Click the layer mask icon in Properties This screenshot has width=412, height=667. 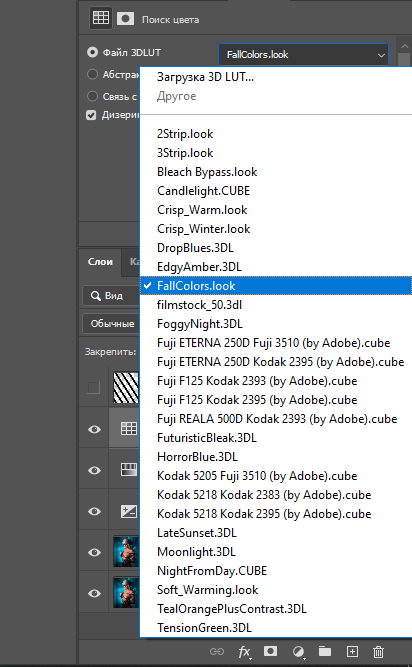click(125, 18)
